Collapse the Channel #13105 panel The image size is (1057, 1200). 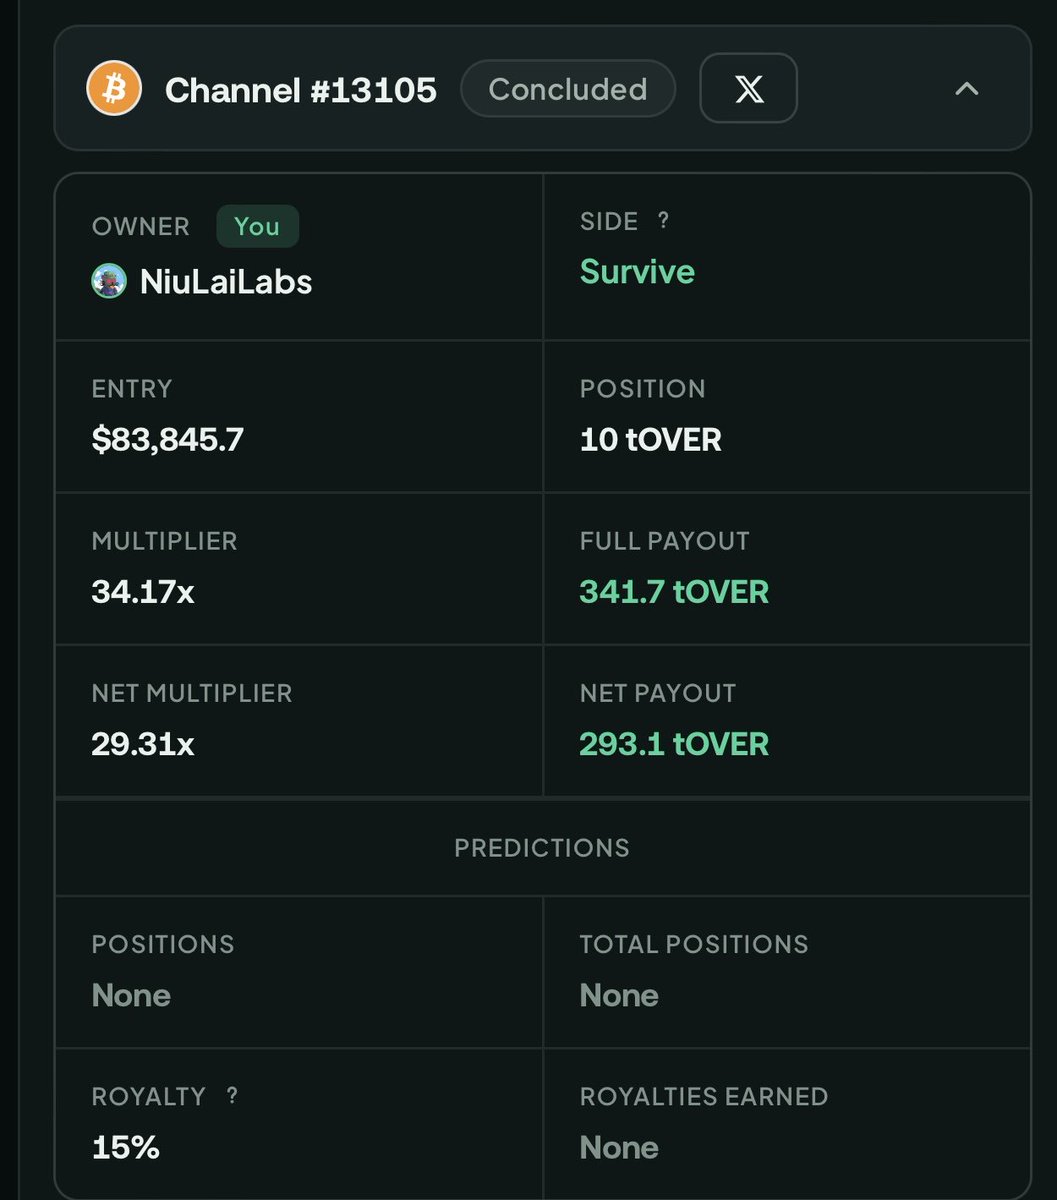[966, 89]
